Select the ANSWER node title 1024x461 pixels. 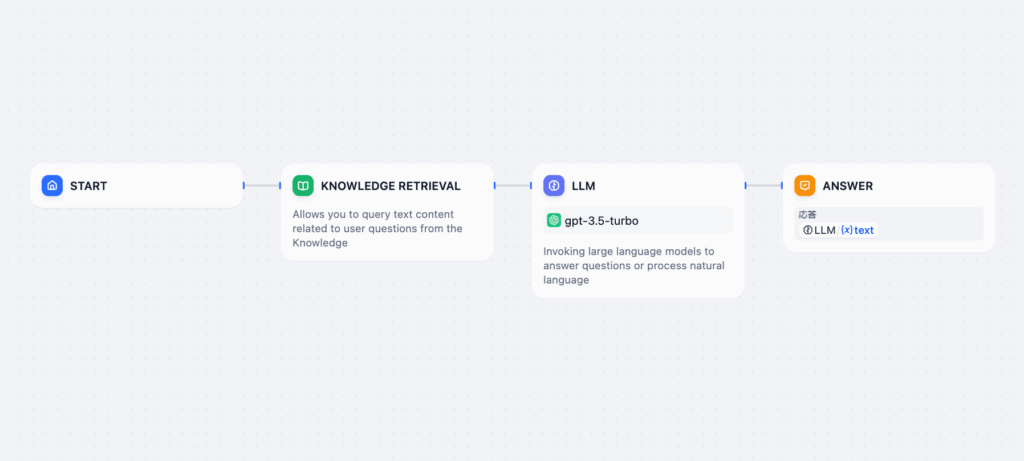point(847,186)
